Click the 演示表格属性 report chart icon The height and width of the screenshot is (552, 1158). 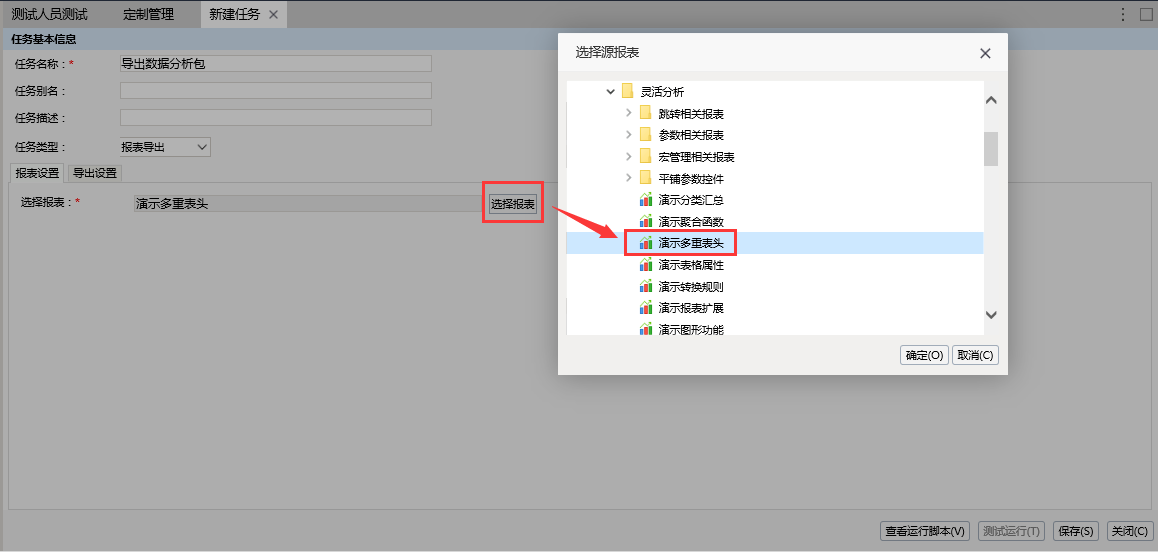[645, 265]
